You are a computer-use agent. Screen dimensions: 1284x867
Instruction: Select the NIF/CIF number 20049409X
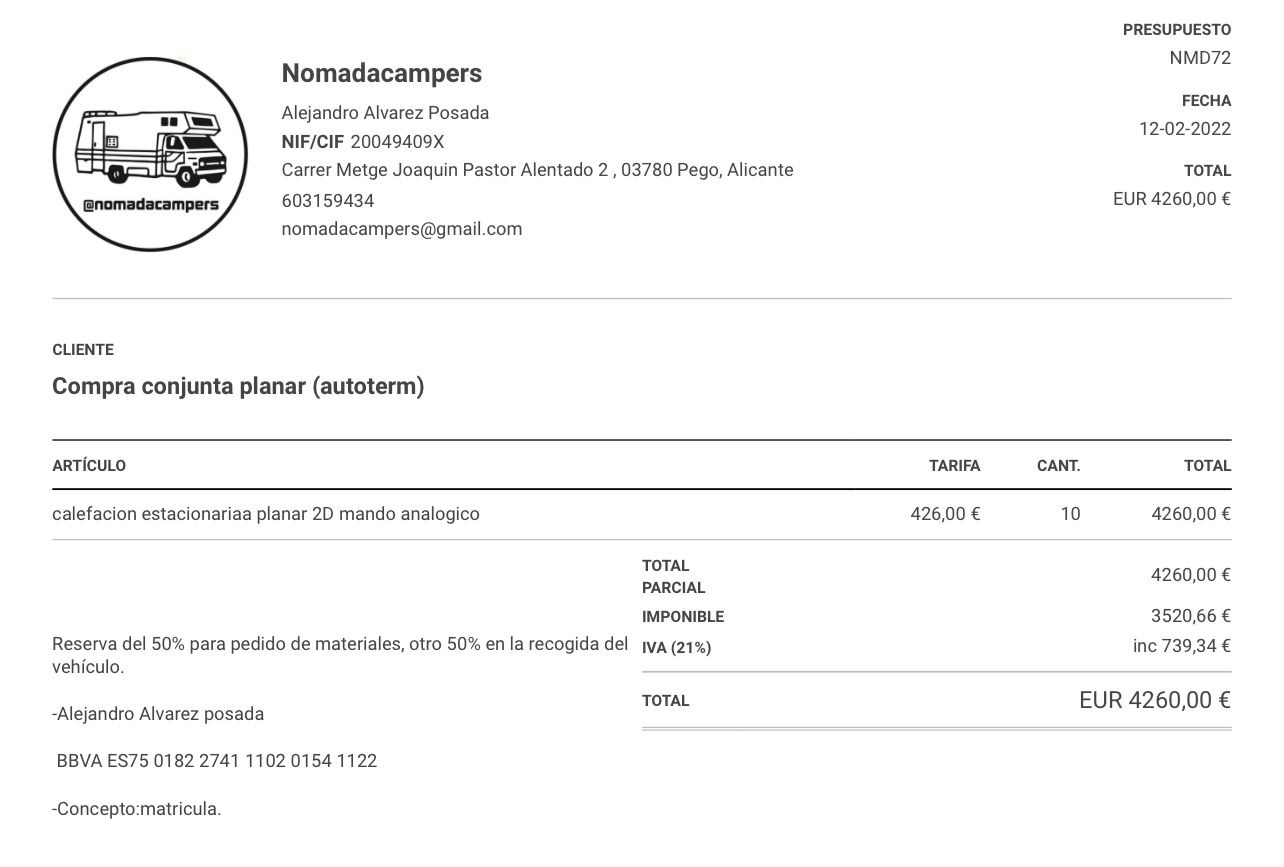click(x=397, y=141)
